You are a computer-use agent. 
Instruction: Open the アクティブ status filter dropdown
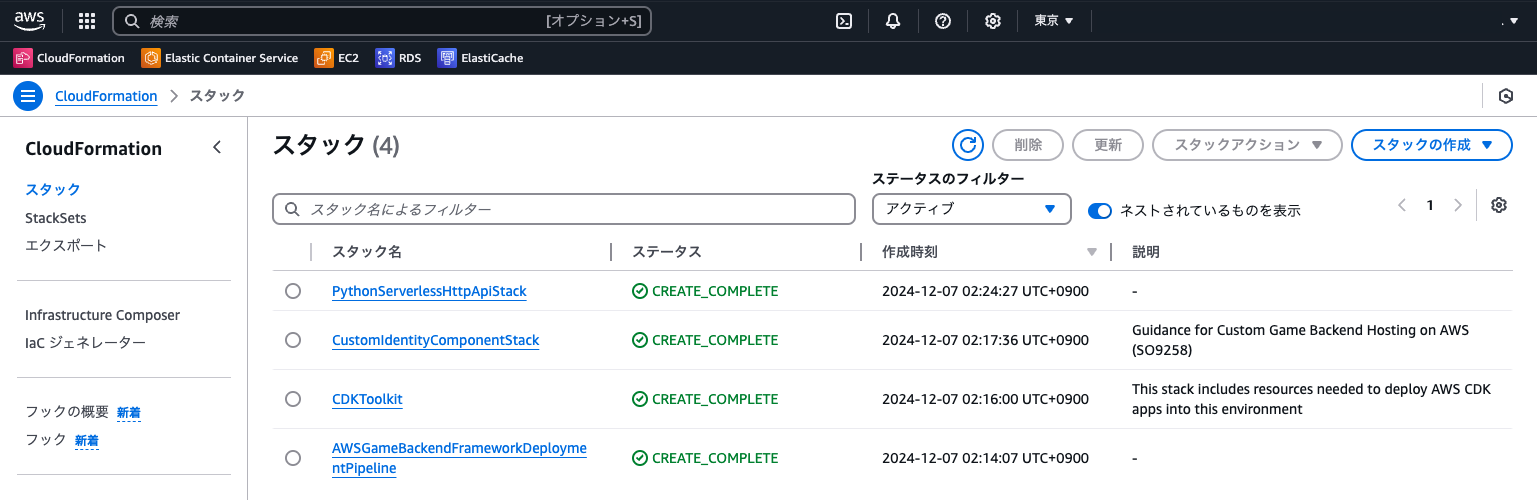(x=972, y=209)
